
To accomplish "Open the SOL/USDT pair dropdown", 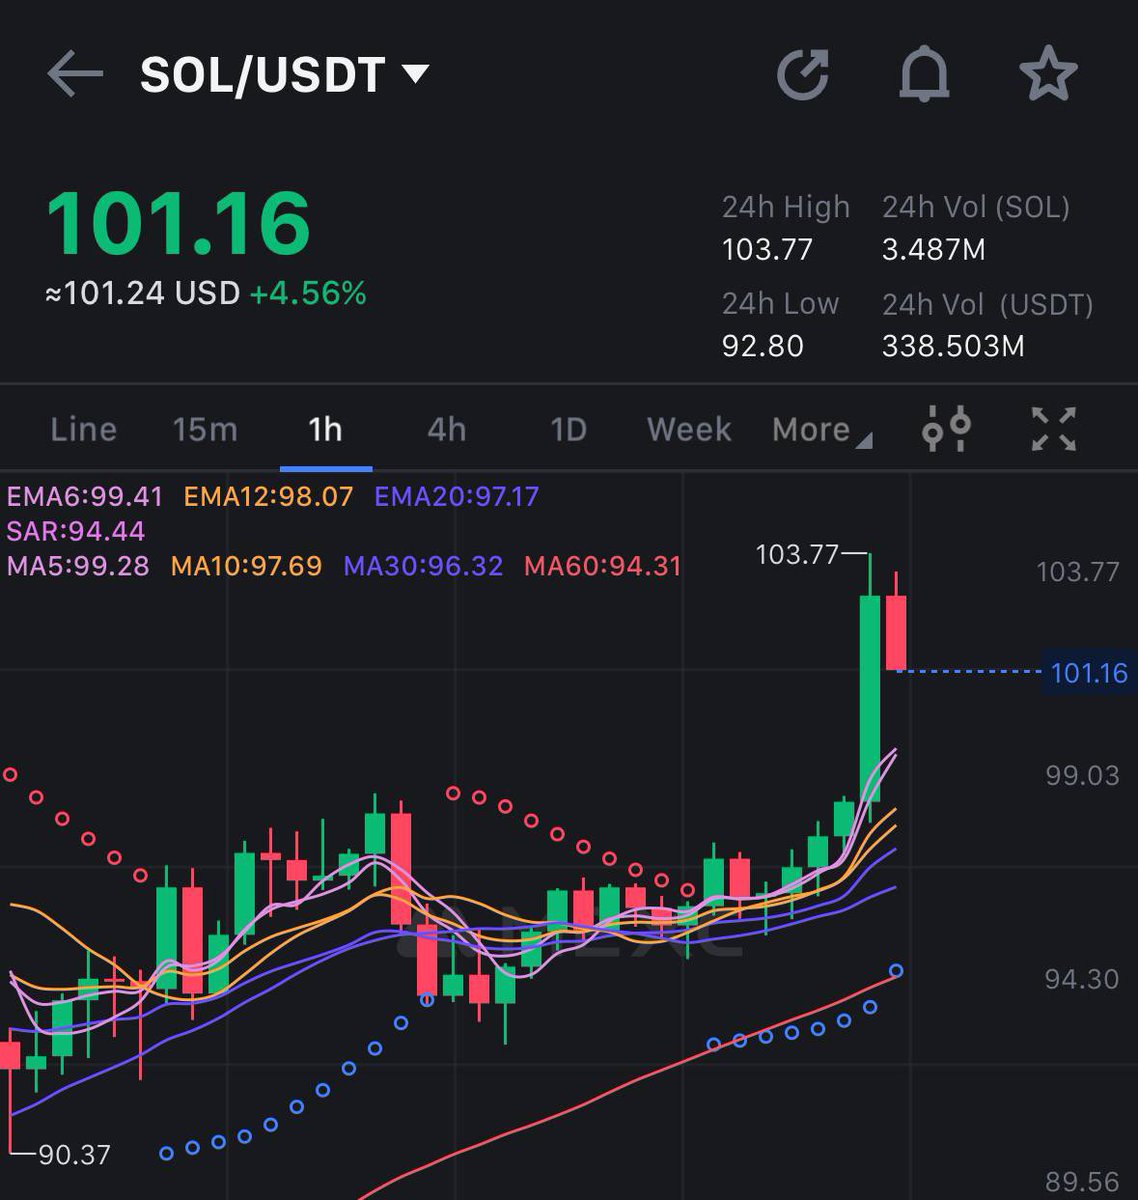I will tap(285, 75).
